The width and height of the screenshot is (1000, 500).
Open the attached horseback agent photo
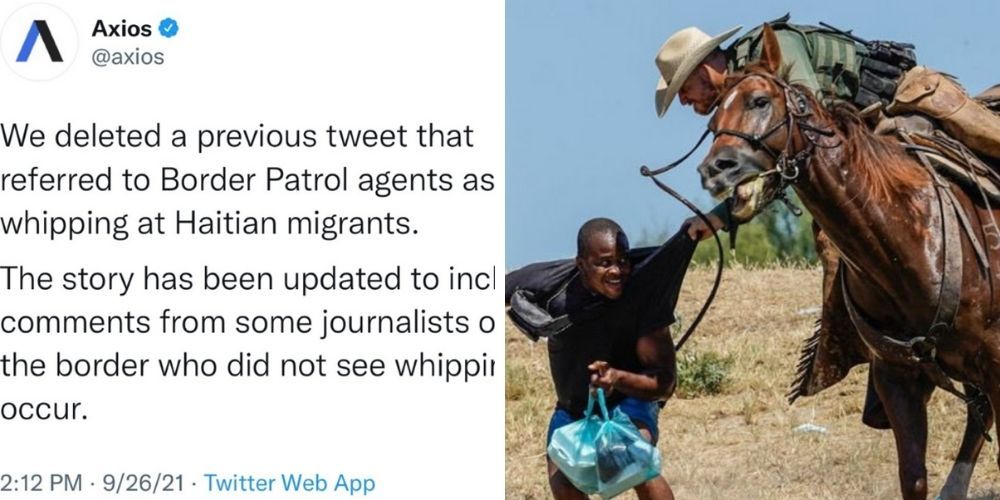click(x=753, y=250)
